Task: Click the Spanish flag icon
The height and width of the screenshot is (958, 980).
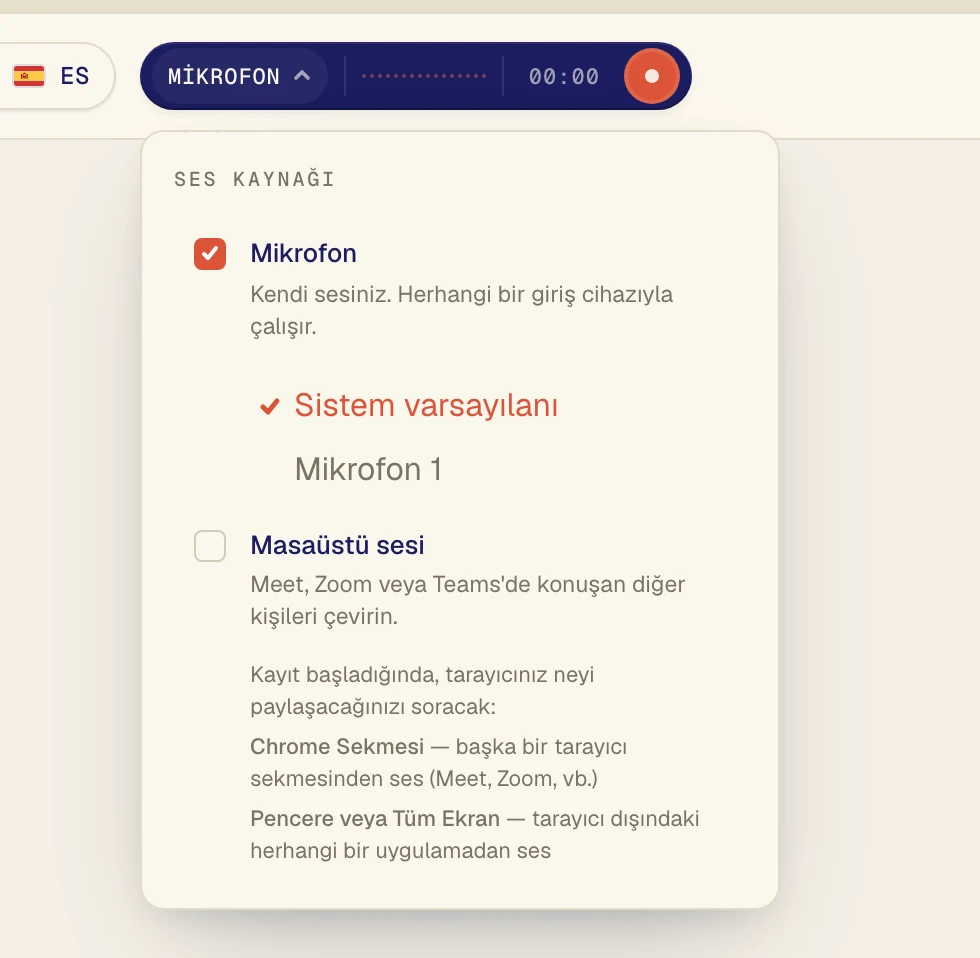Action: [29, 76]
